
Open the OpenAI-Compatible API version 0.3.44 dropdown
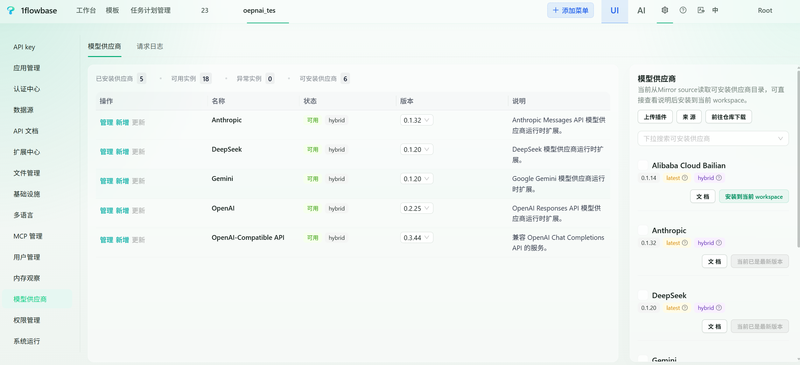click(x=417, y=238)
